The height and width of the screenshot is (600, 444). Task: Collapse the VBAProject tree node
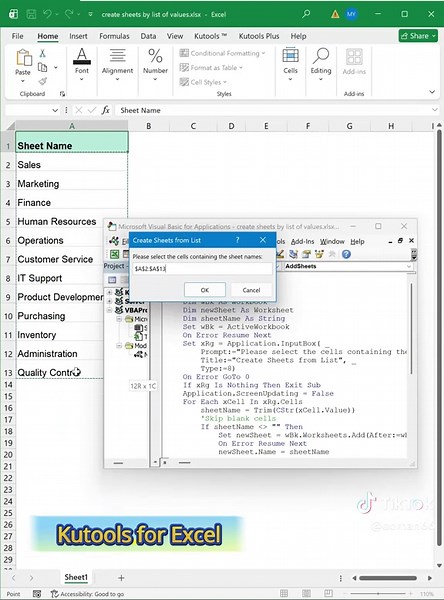click(x=109, y=310)
